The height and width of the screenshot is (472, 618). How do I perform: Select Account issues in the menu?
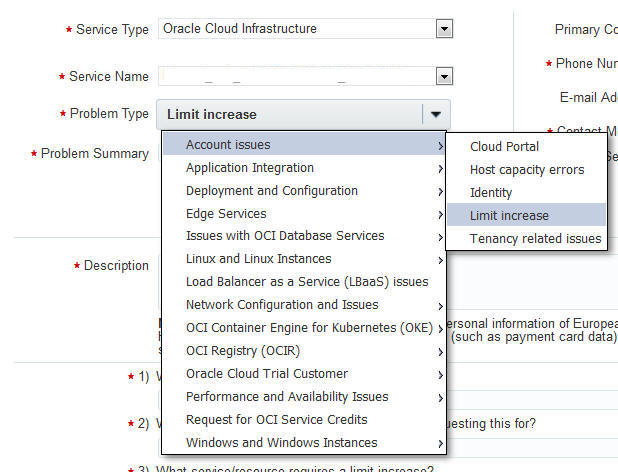(304, 144)
